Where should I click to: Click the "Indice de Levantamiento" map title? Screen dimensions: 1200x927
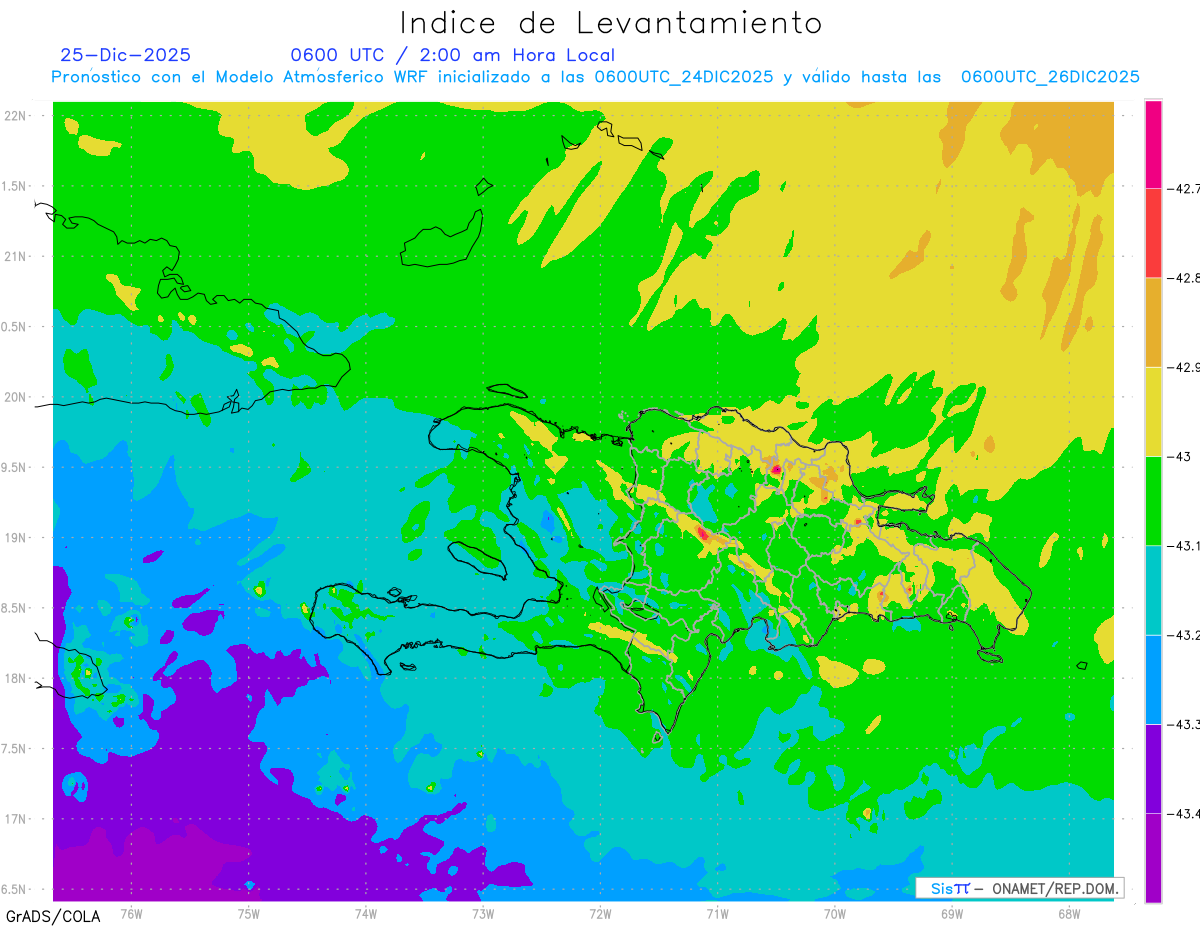pos(611,23)
